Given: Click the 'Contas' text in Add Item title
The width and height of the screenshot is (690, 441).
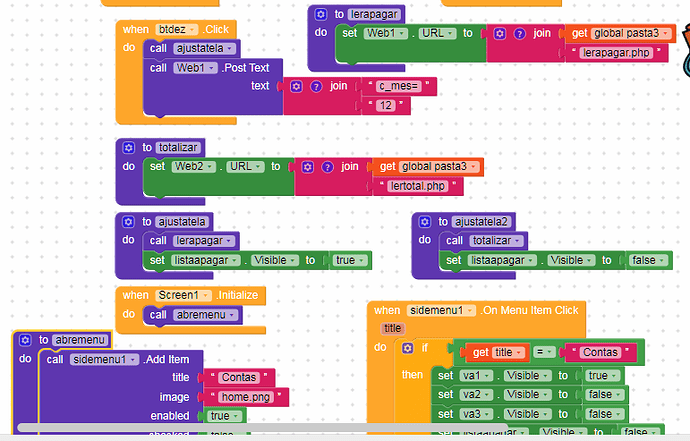Looking at the screenshot, I should (239, 378).
